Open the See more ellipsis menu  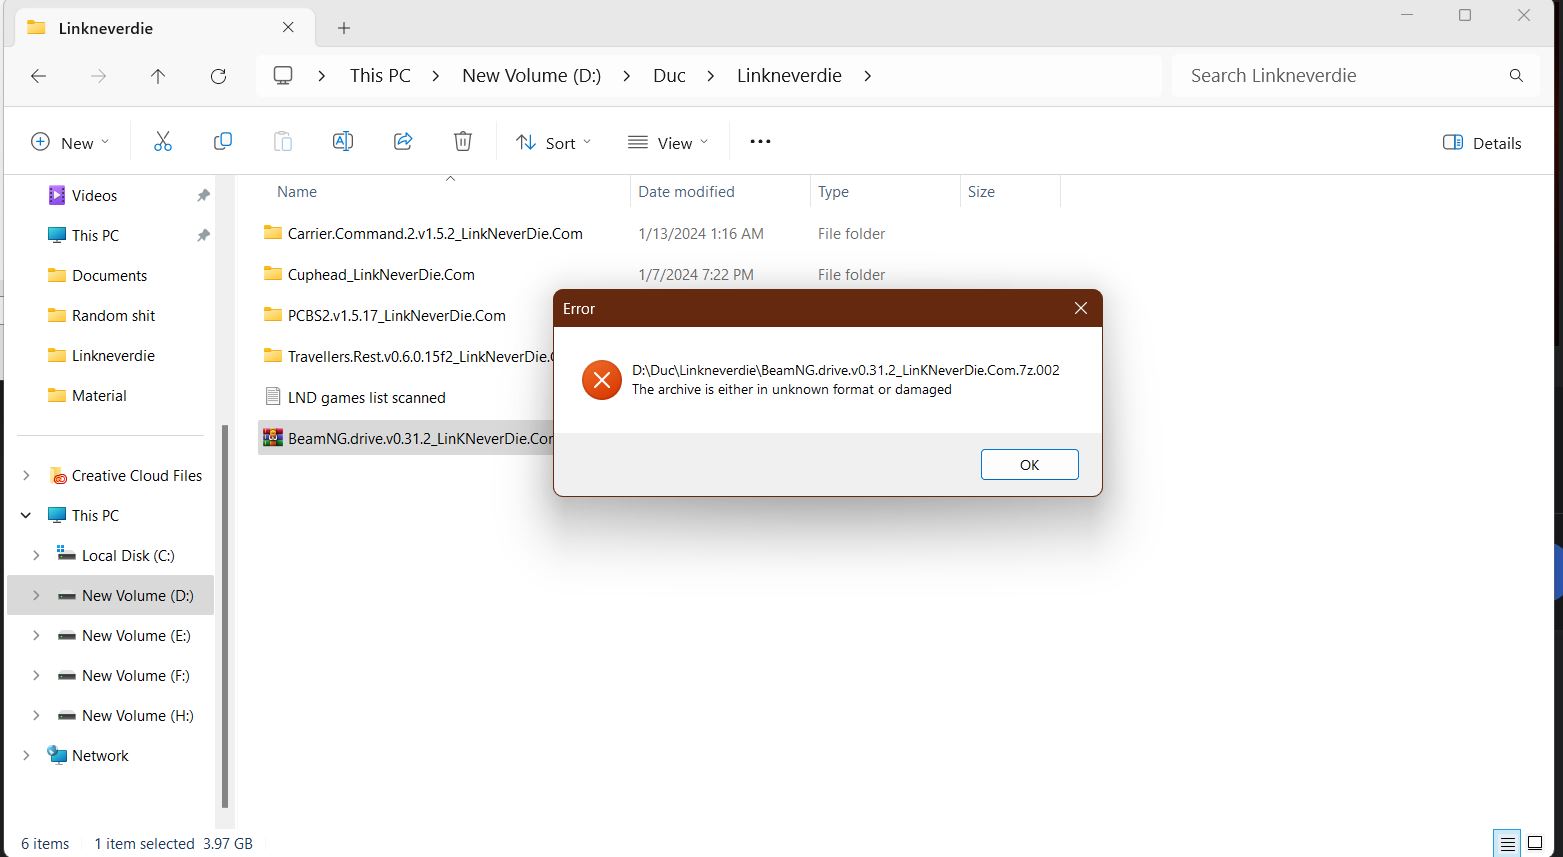click(760, 142)
